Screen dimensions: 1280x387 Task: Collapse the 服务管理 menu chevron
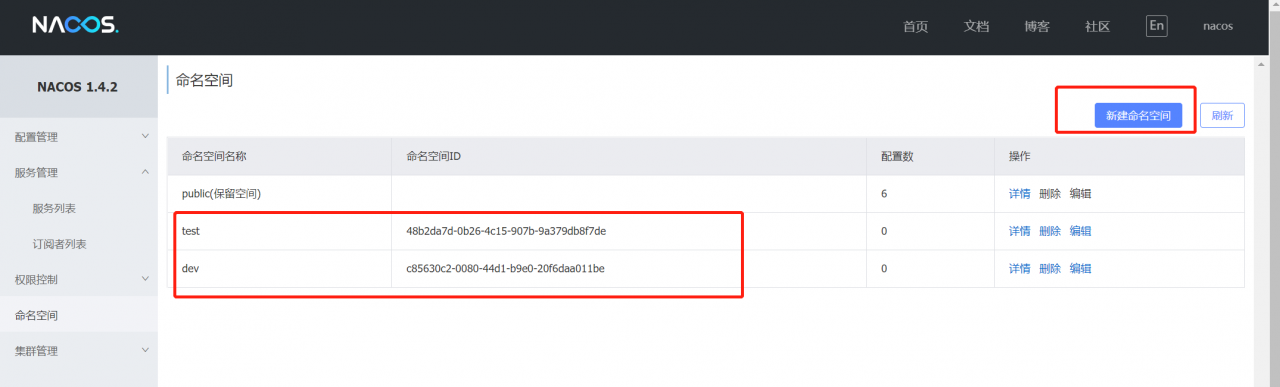point(145,172)
